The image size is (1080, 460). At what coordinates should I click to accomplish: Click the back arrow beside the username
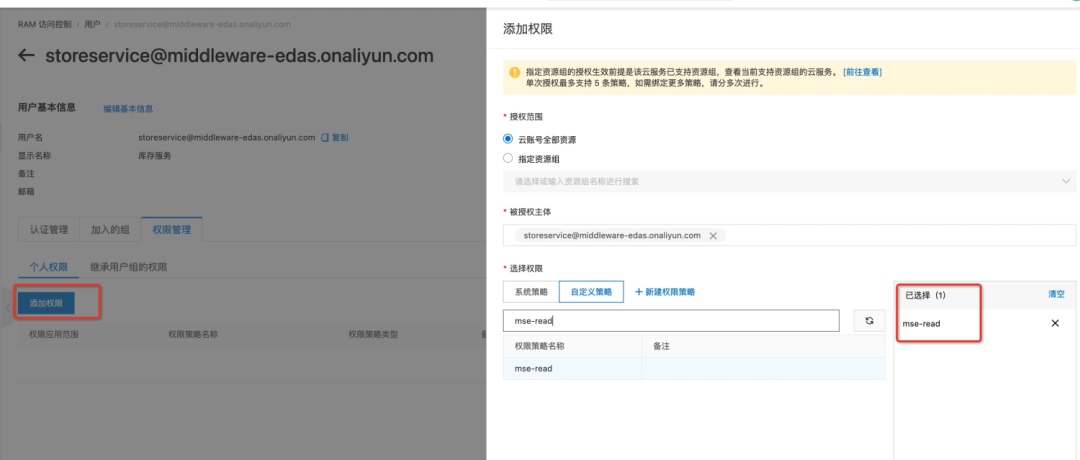(27, 56)
